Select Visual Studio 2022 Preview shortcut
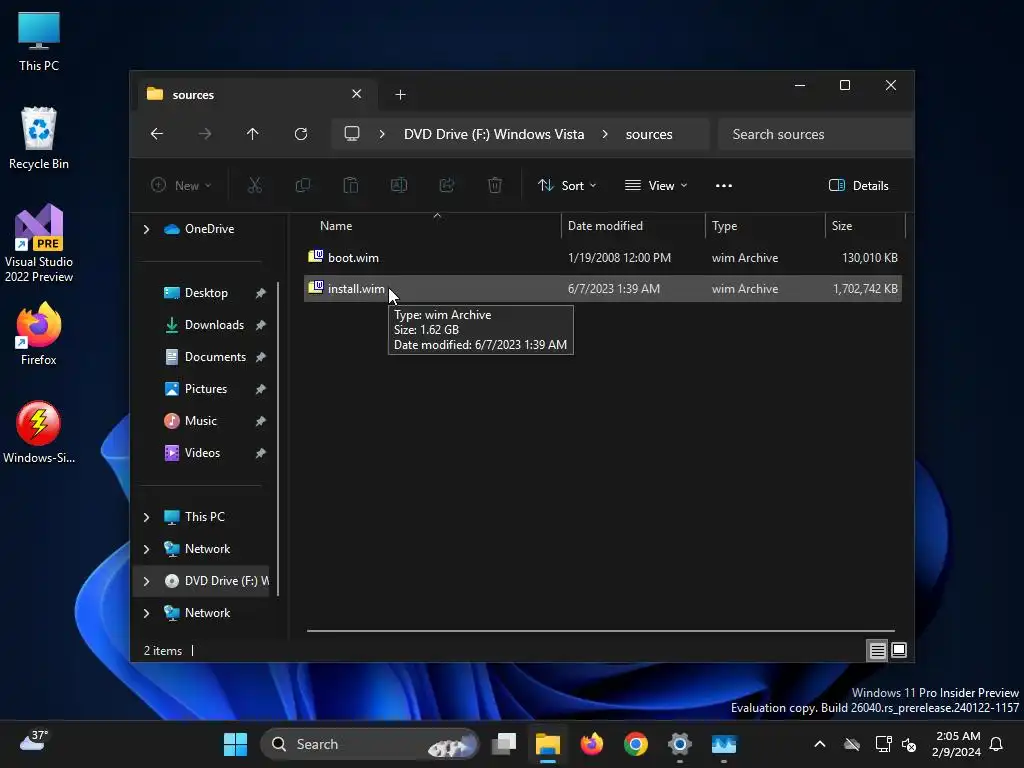 click(x=39, y=244)
